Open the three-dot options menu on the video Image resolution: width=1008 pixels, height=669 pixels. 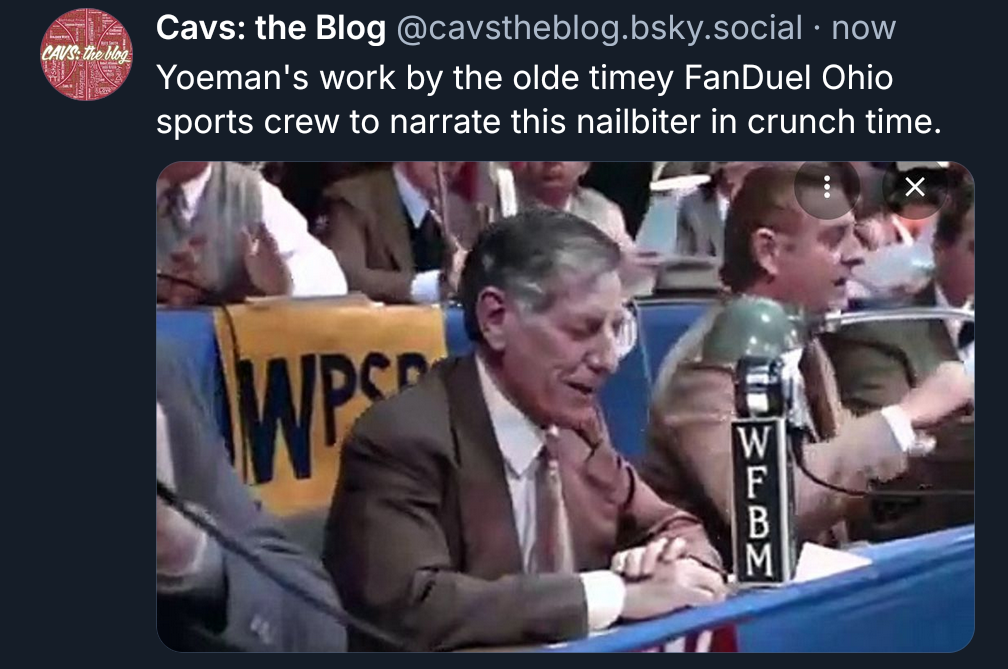pos(827,187)
